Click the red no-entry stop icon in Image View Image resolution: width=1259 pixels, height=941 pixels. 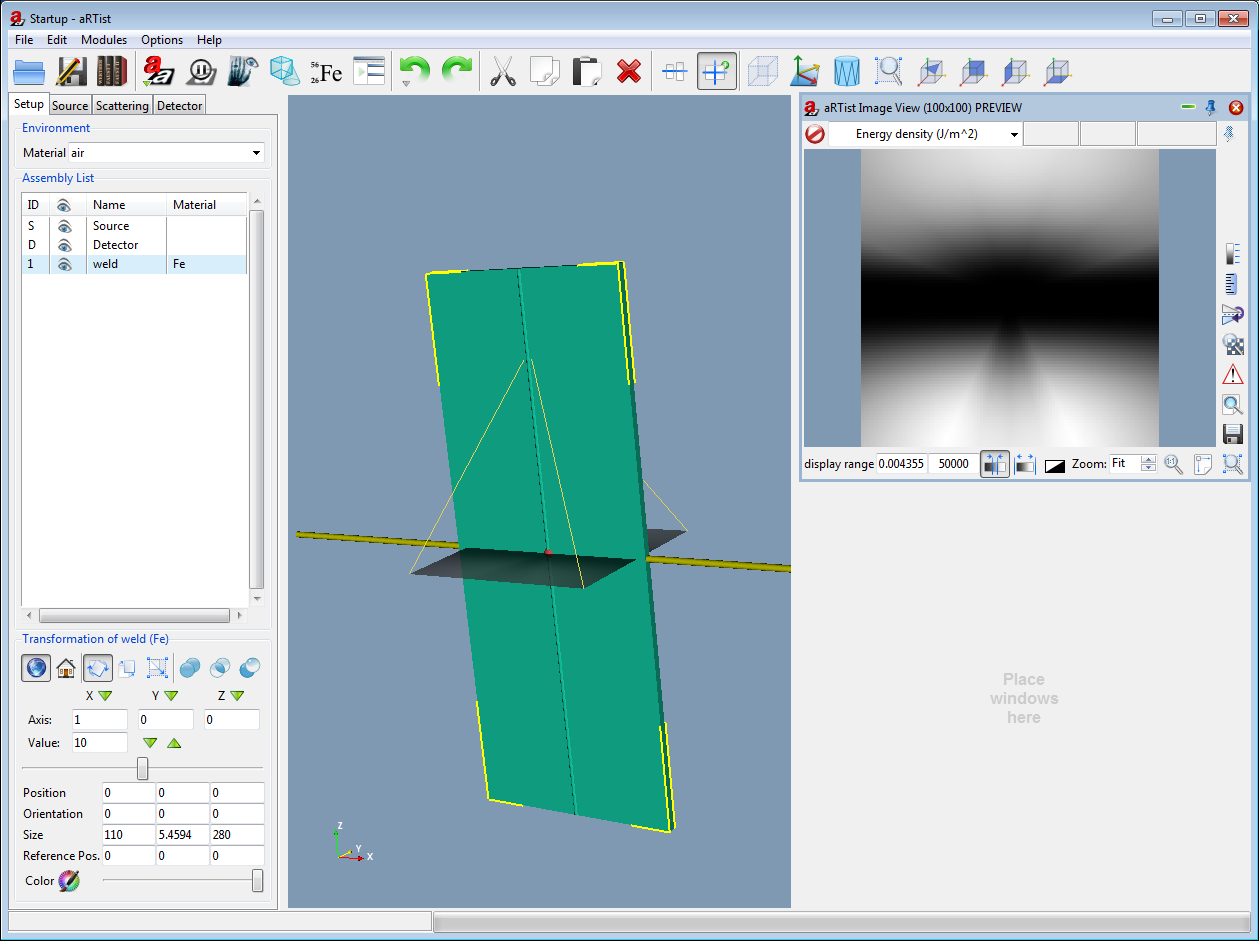pyautogui.click(x=815, y=134)
